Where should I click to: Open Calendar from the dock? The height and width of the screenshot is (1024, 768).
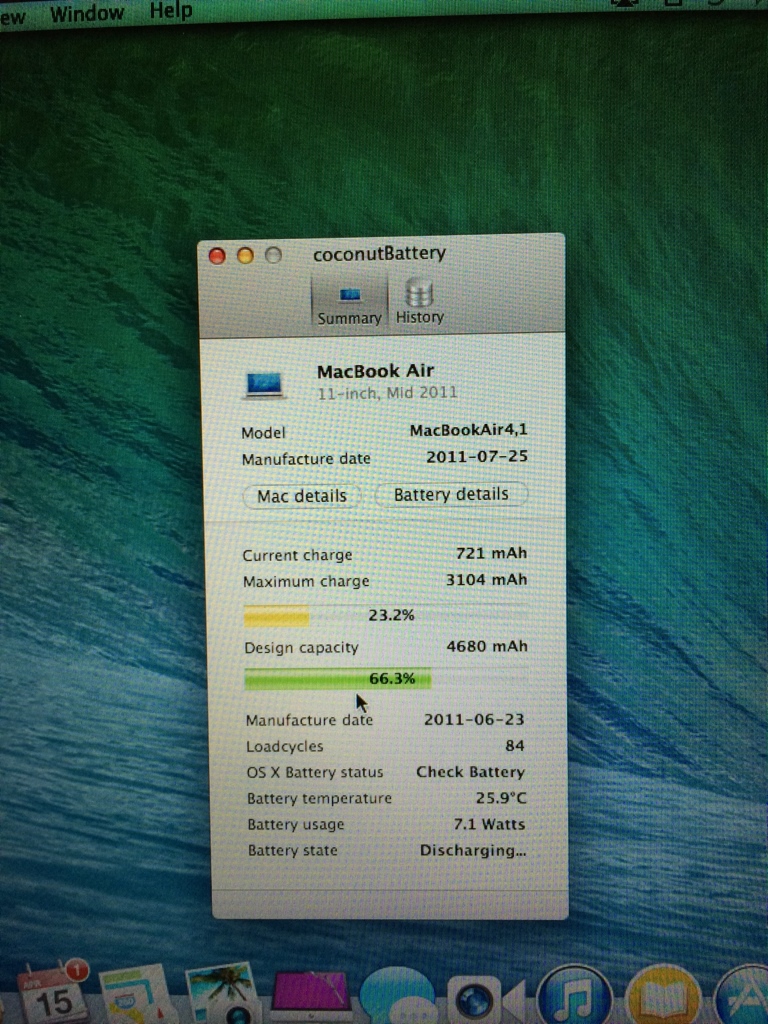pyautogui.click(x=54, y=993)
